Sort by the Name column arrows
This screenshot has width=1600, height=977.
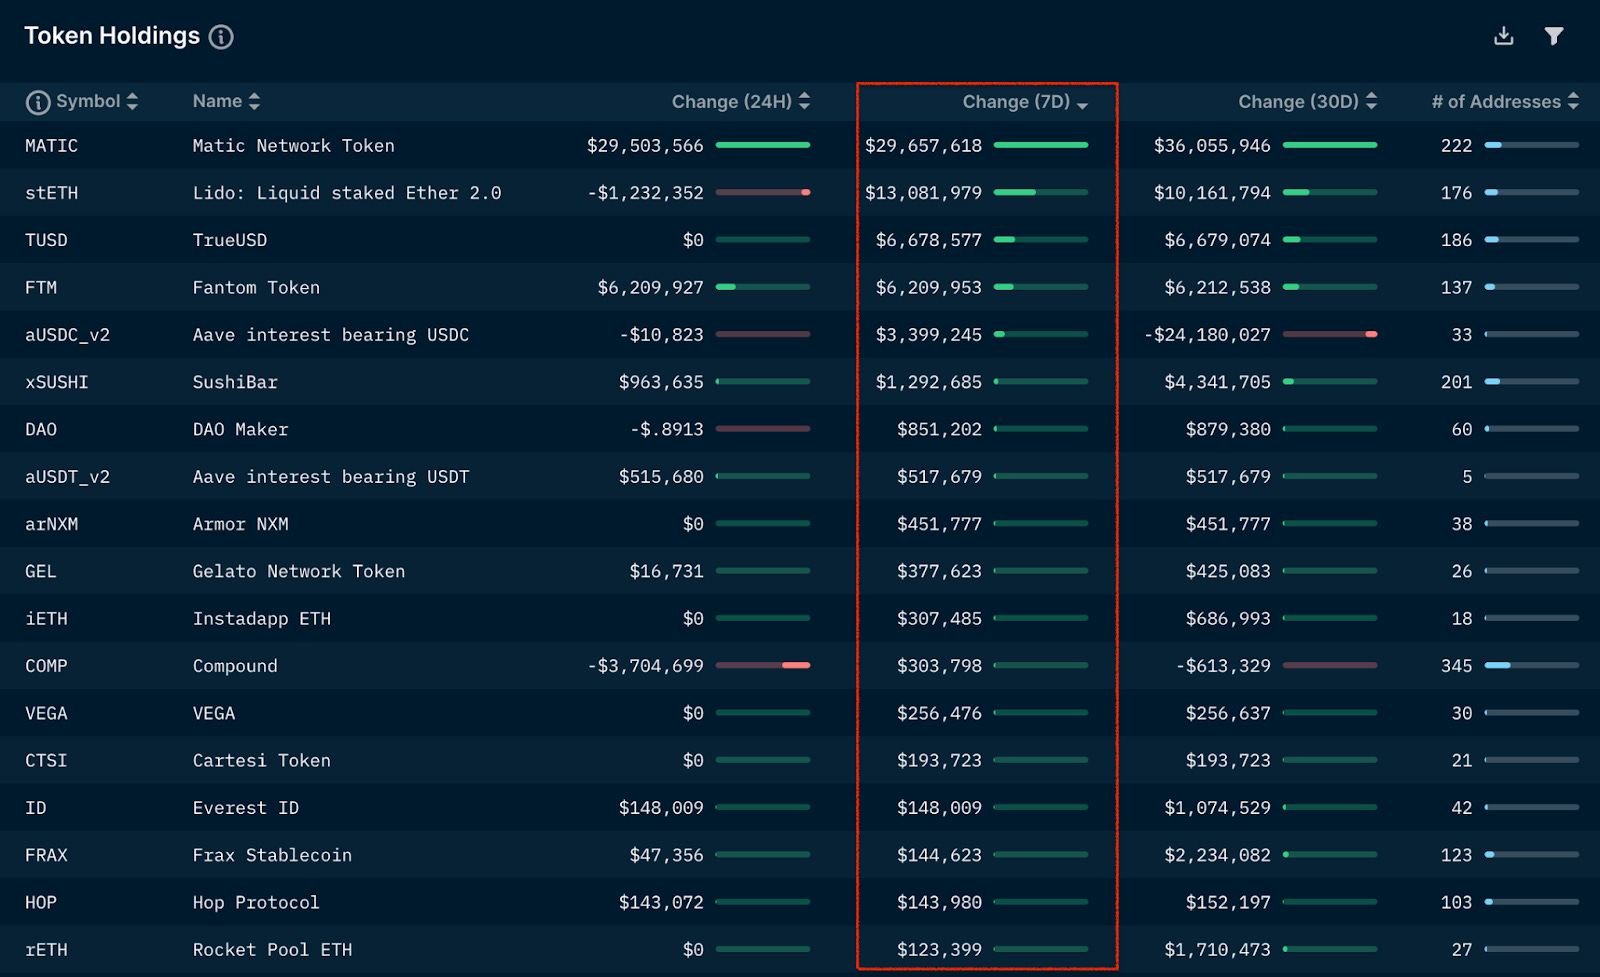click(254, 102)
